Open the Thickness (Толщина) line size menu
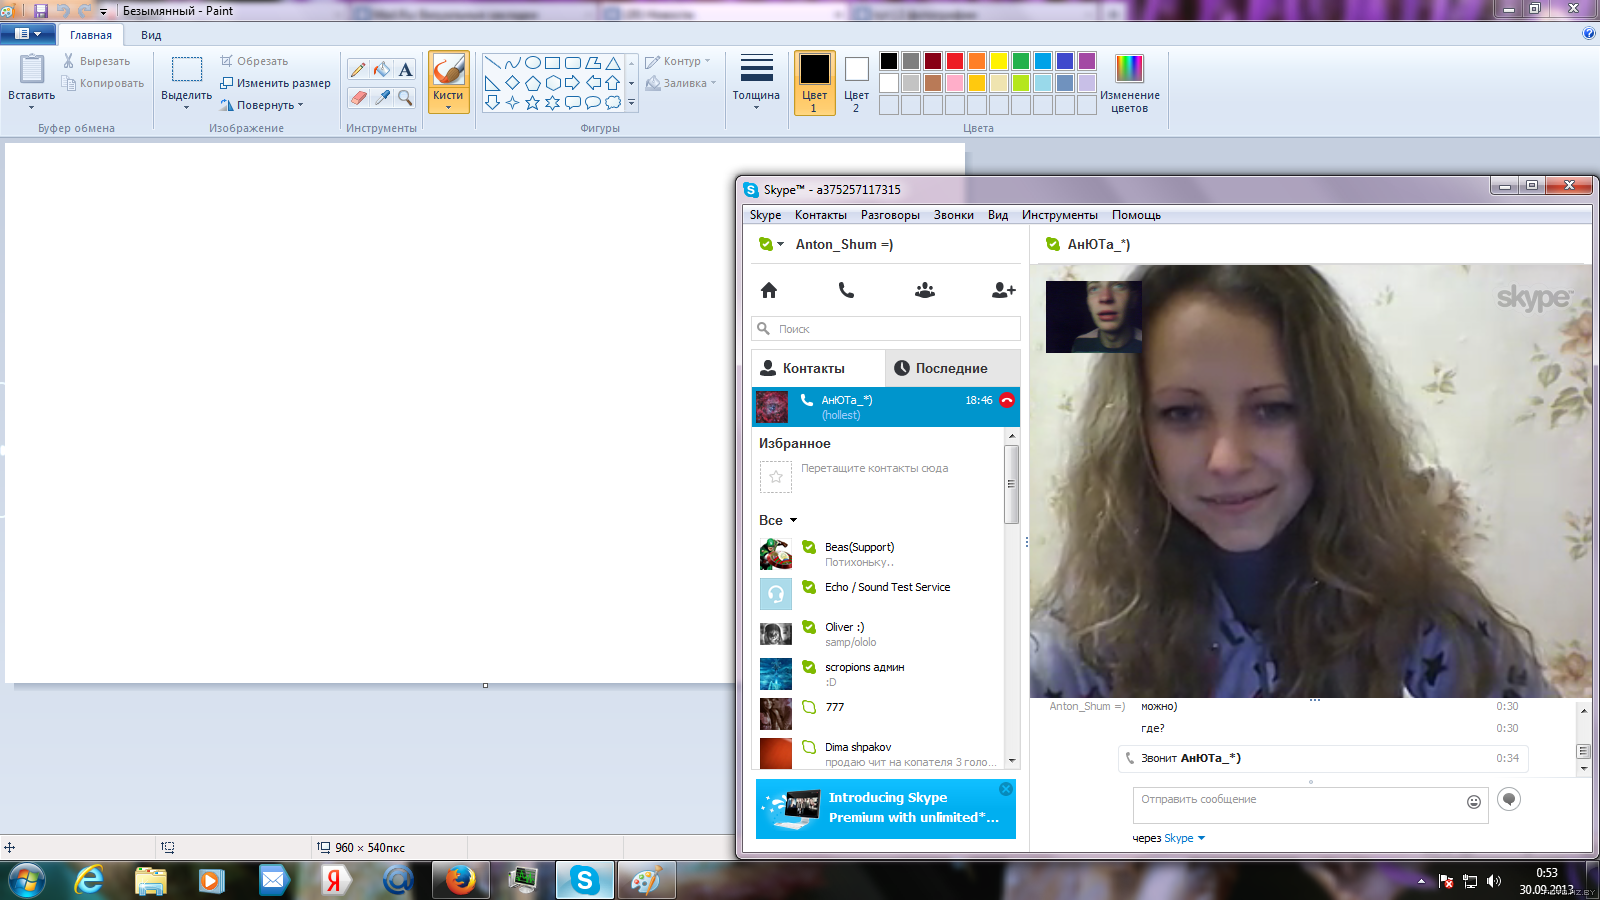The height and width of the screenshot is (900, 1600). click(756, 82)
